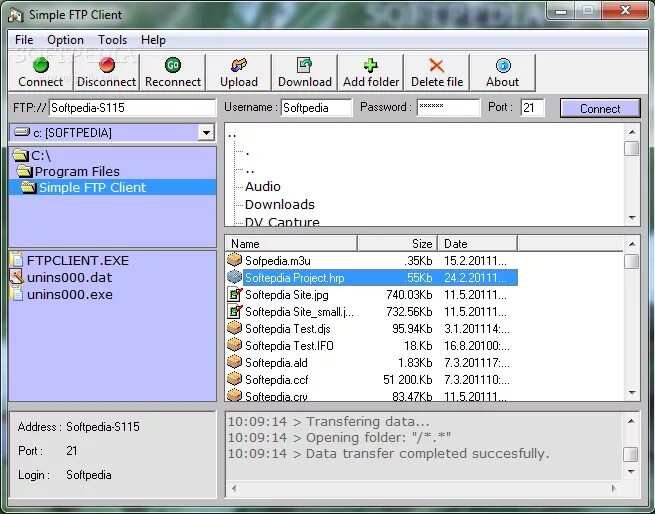Open the Help menu
The width and height of the screenshot is (655, 514).
(153, 40)
